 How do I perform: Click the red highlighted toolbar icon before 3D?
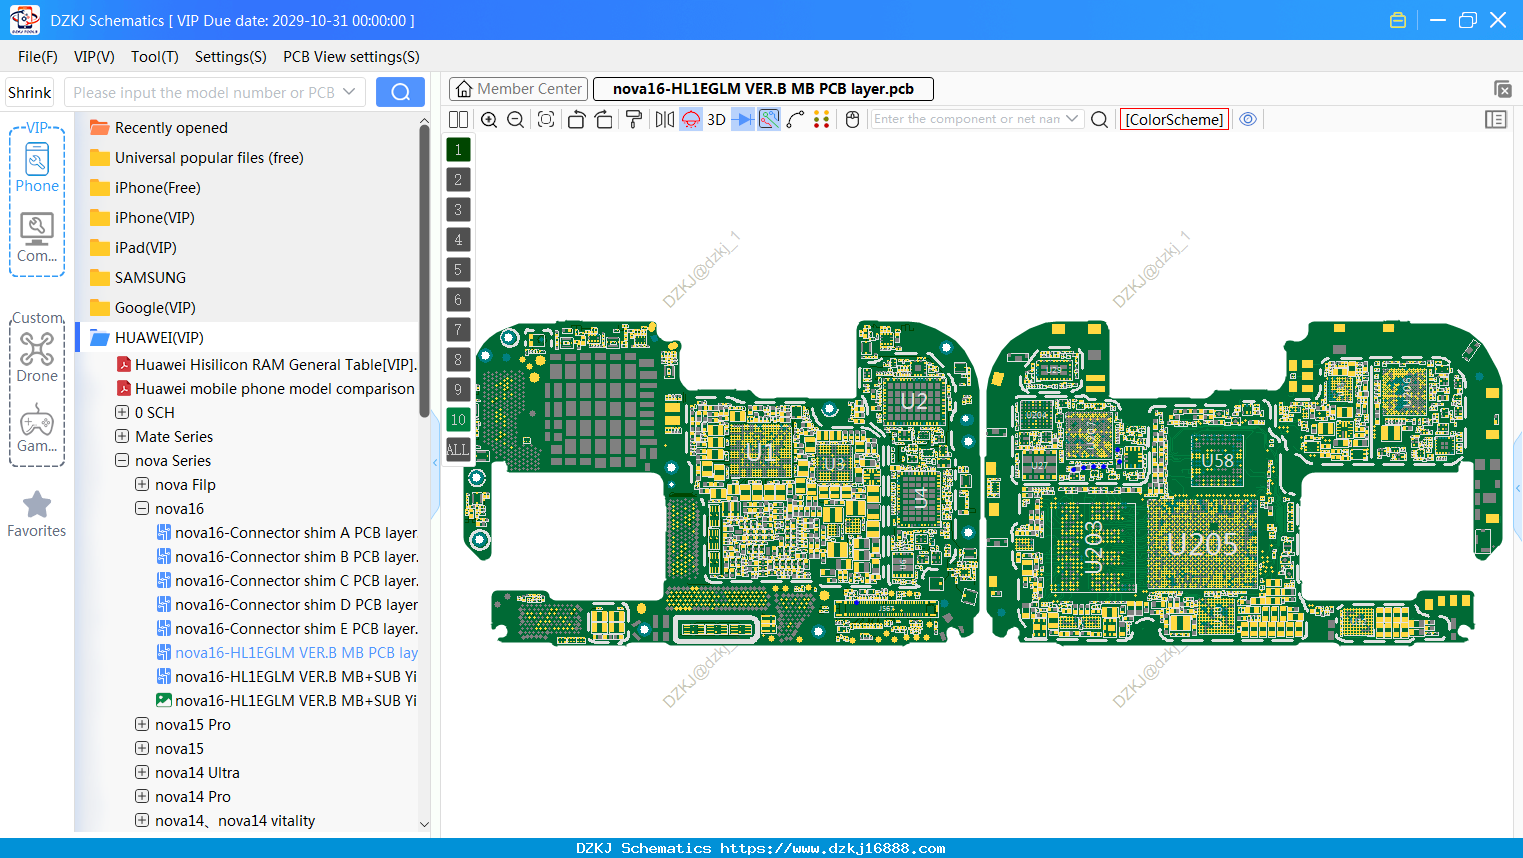(691, 119)
